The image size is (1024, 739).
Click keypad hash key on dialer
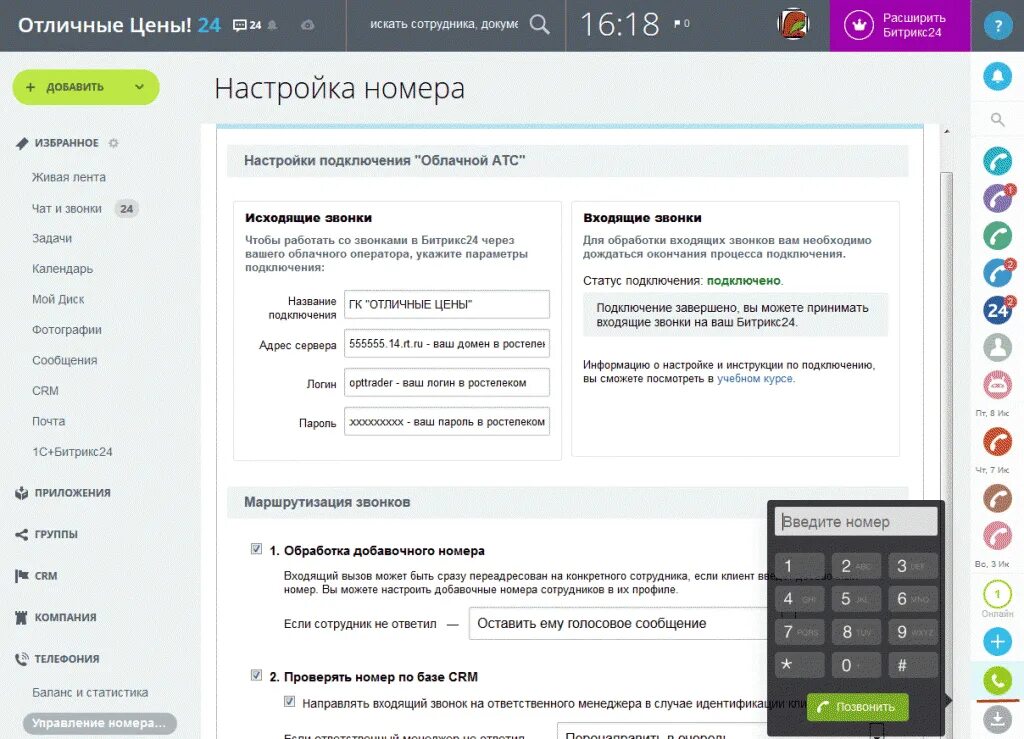tap(913, 665)
